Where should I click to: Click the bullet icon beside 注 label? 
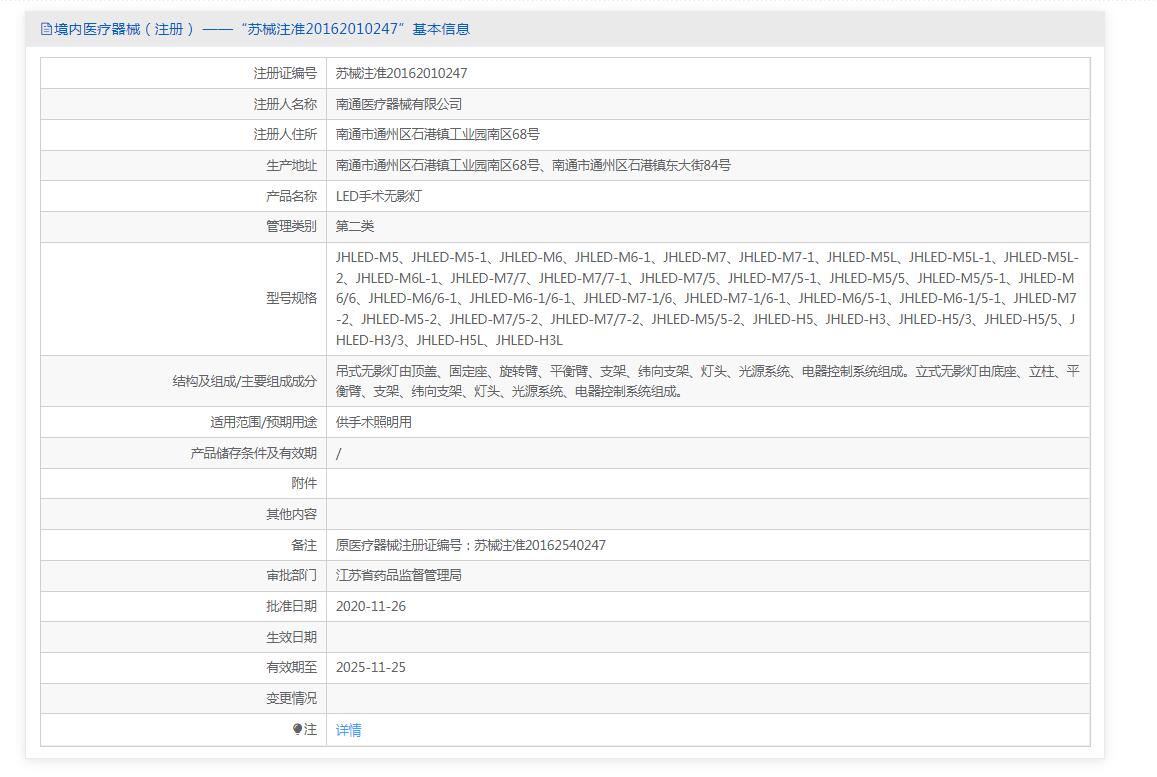pos(297,729)
